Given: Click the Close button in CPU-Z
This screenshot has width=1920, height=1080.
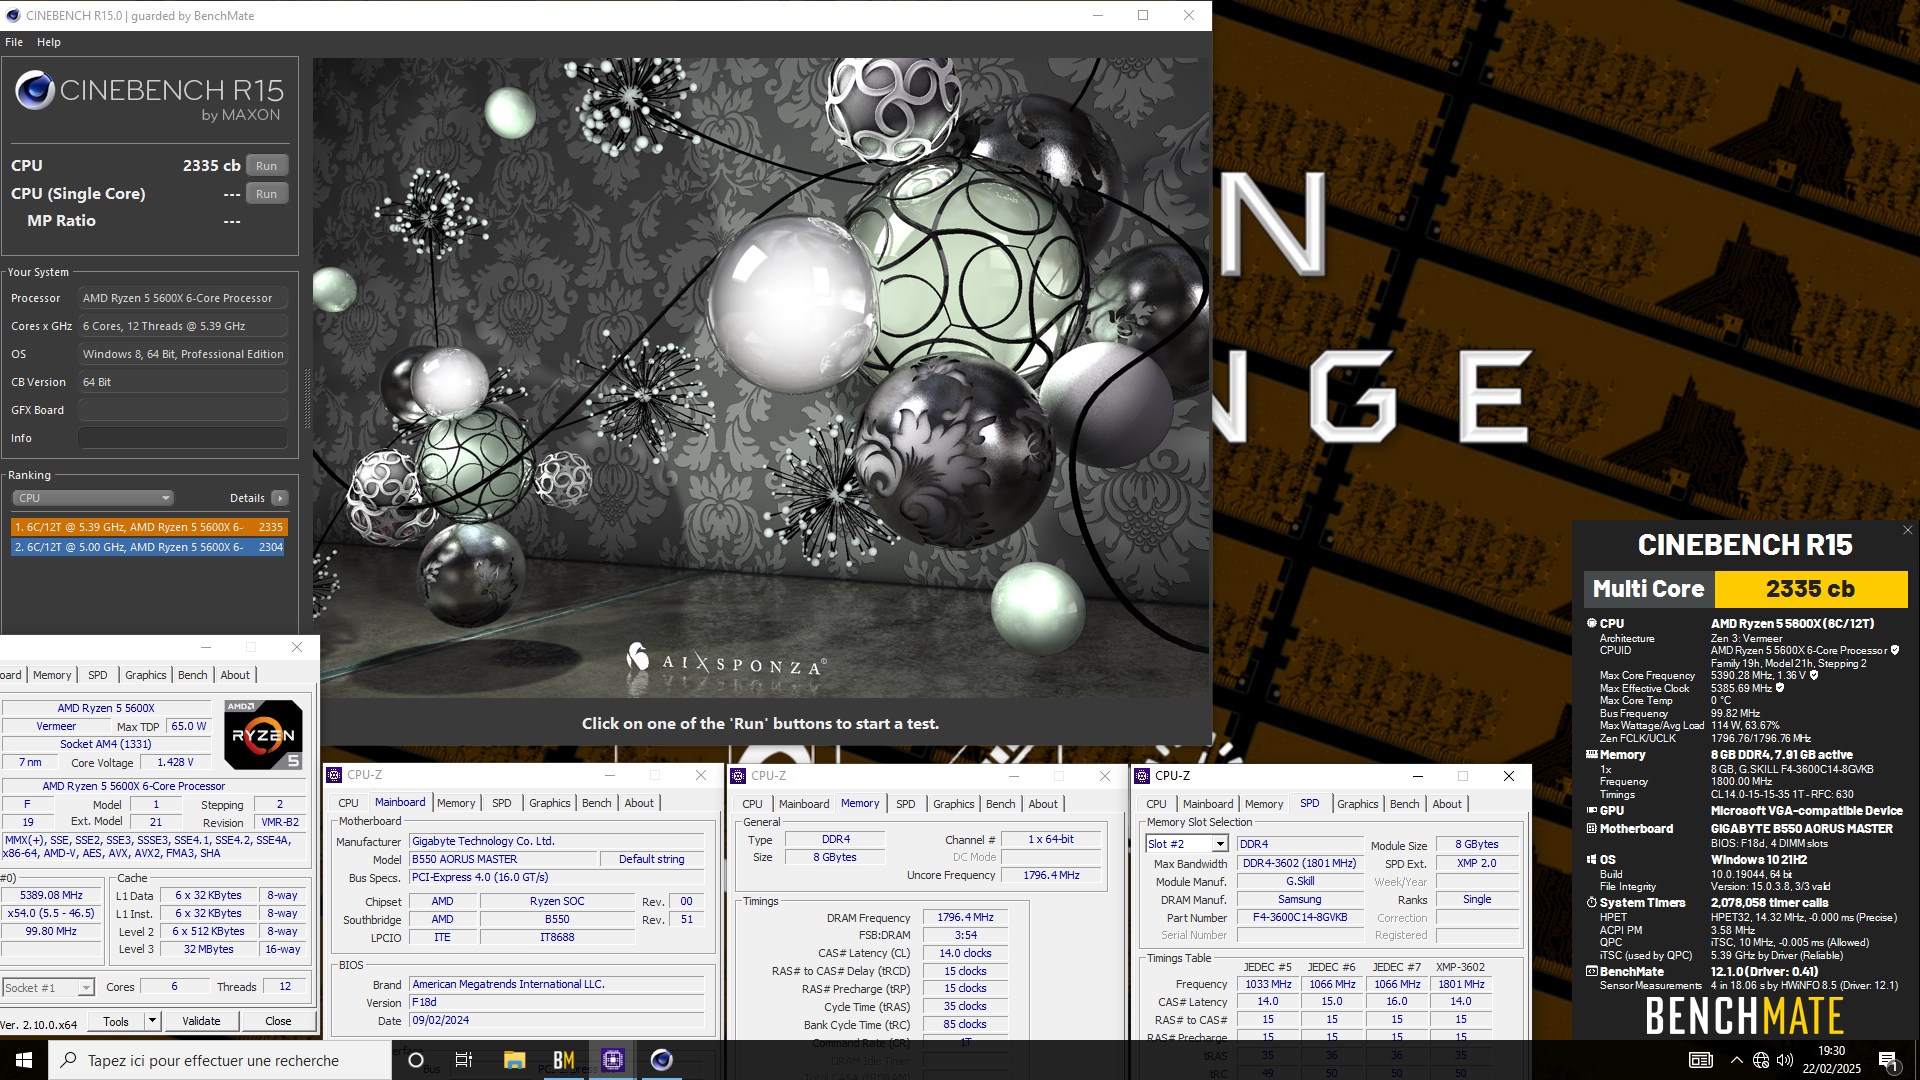Looking at the screenshot, I should [278, 1021].
